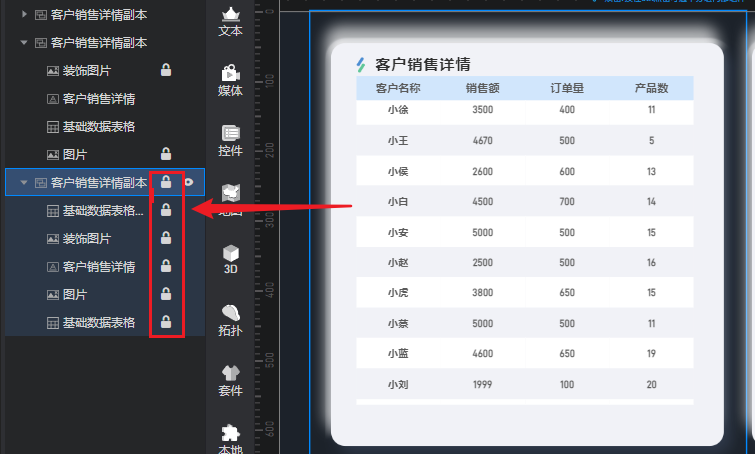Viewport: 755px width, 454px height.
Task: Open the 拓扑 (topology) component category
Action: (x=230, y=320)
